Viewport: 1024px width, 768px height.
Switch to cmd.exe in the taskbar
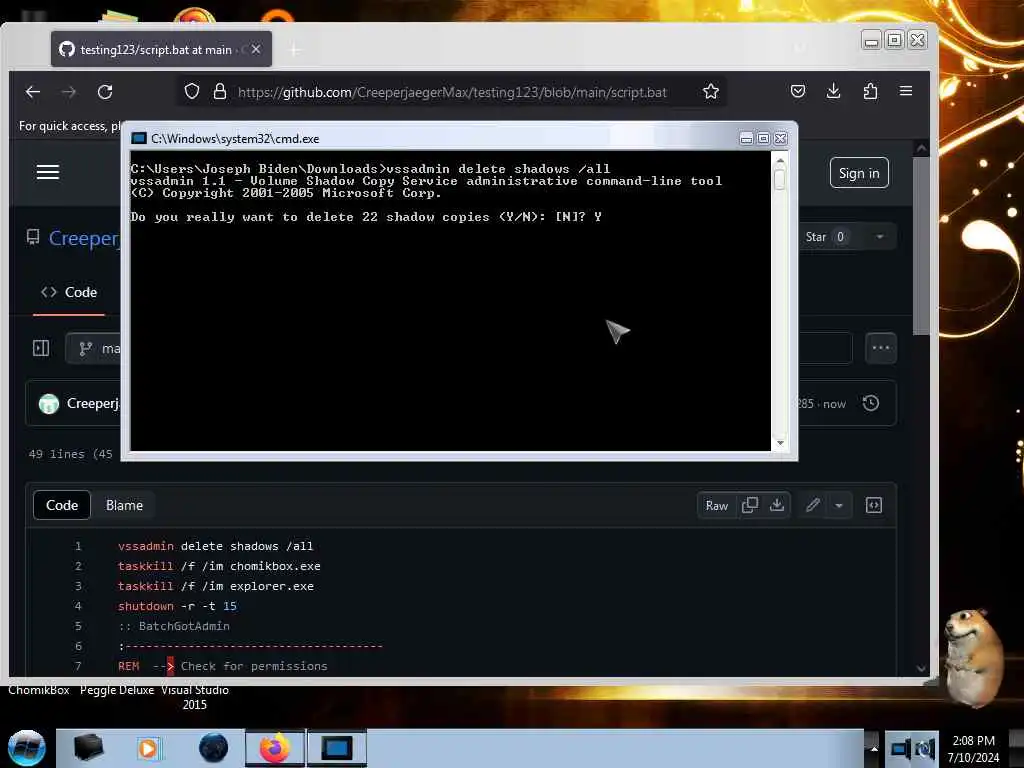point(336,748)
